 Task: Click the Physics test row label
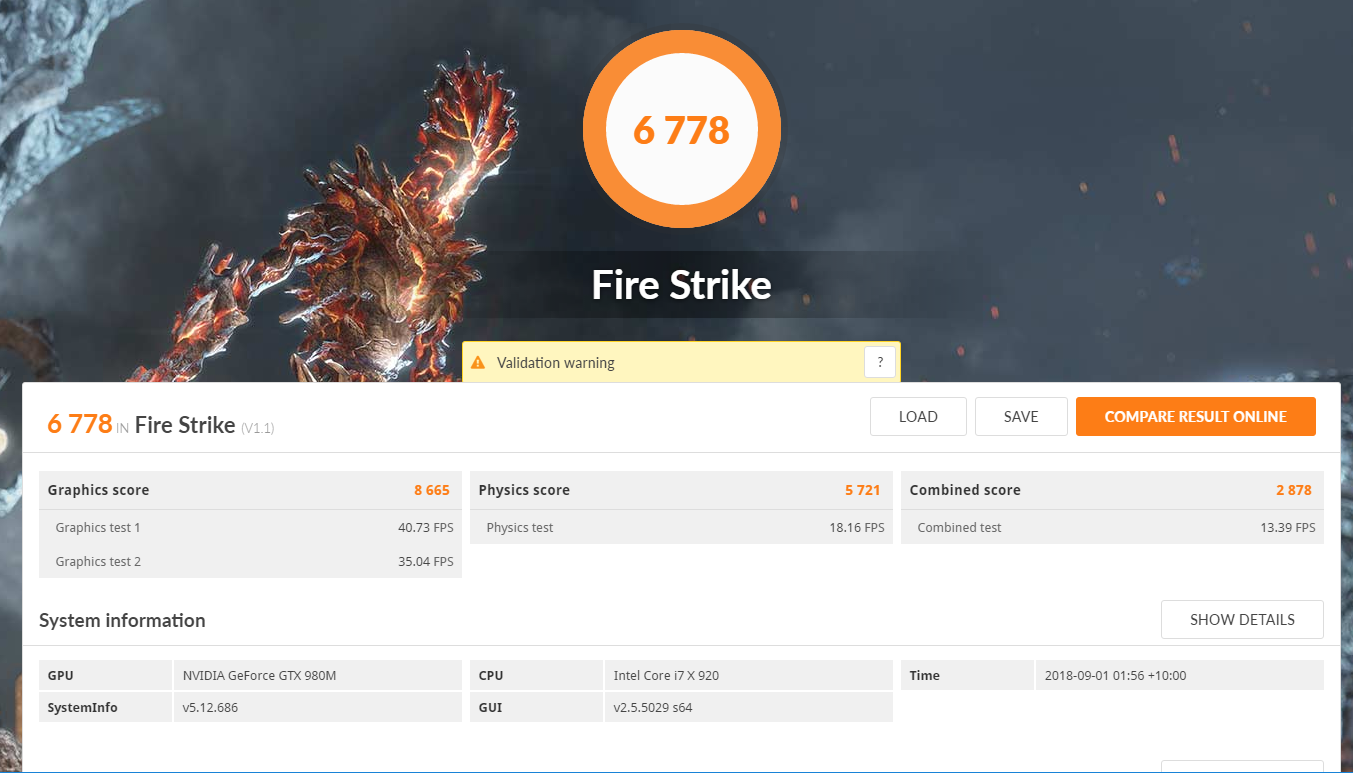tap(520, 528)
